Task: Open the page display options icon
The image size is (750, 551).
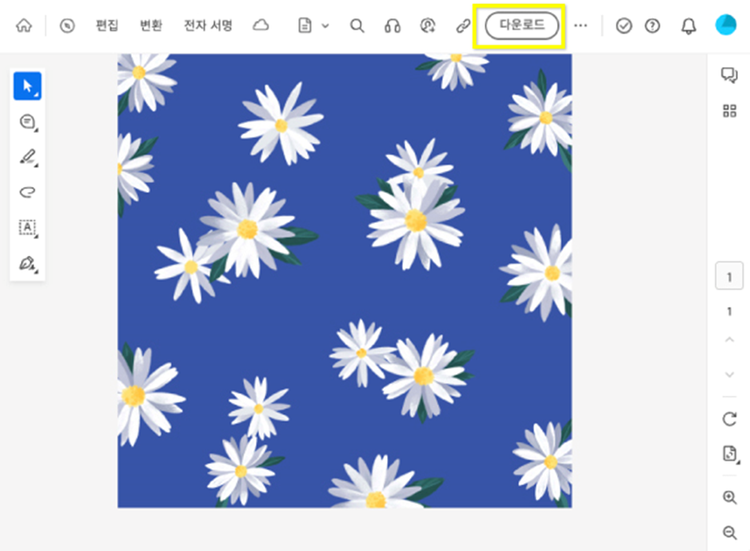Action: point(730,453)
